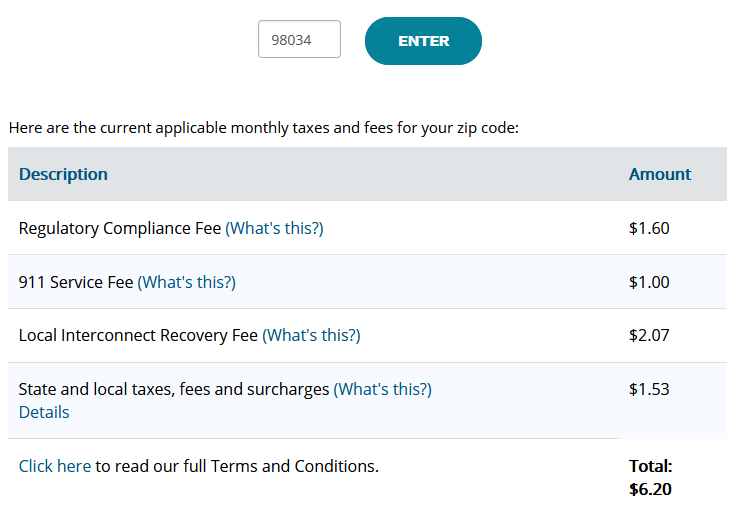
Task: Click the zip code input field showing 98034
Action: [x=299, y=39]
